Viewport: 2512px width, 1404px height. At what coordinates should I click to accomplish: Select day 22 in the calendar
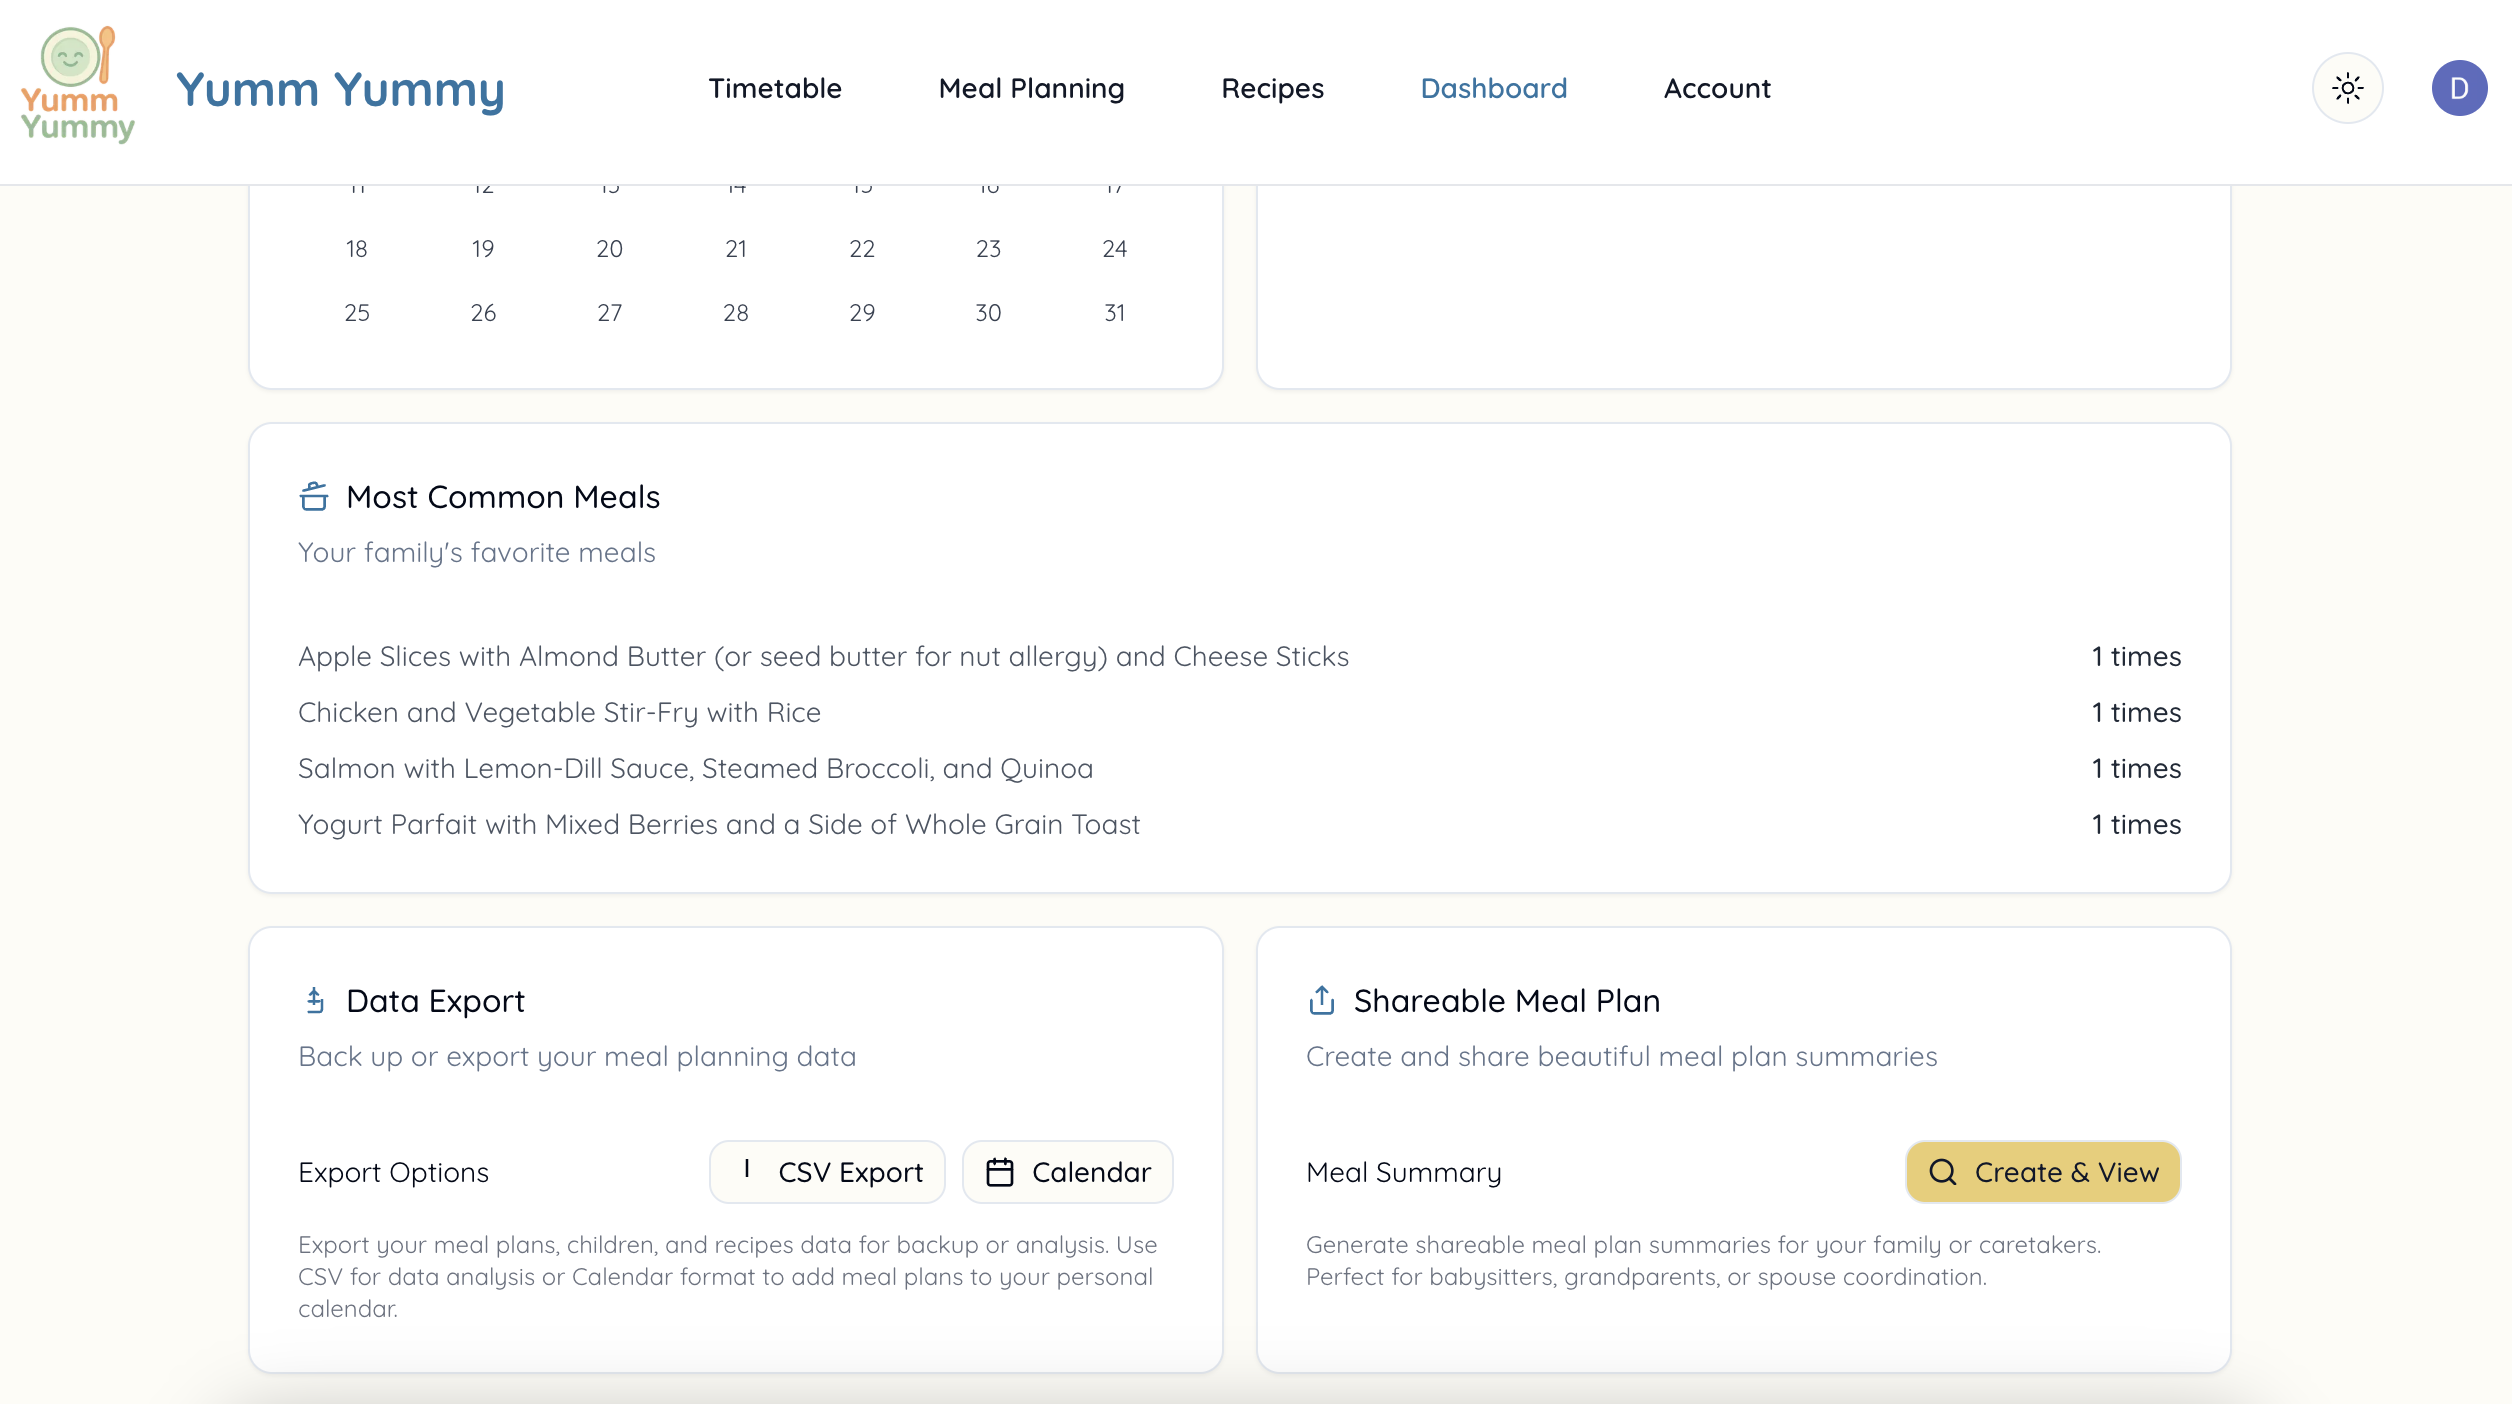[x=862, y=249]
